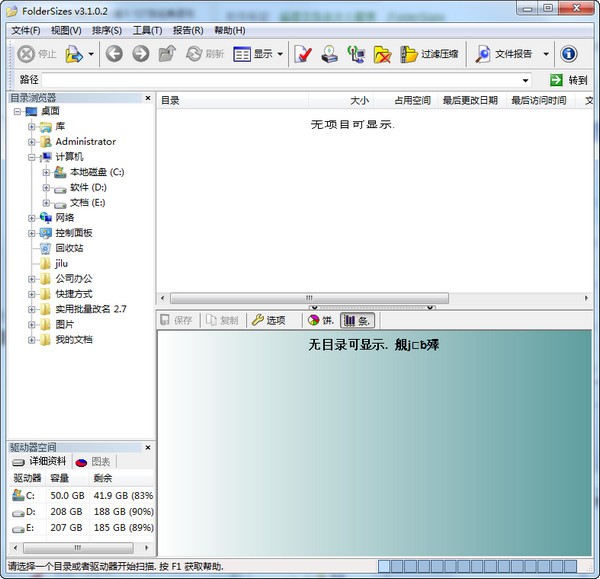The height and width of the screenshot is (579, 600).
Task: Open the 报告(R) menu
Action: pyautogui.click(x=188, y=30)
